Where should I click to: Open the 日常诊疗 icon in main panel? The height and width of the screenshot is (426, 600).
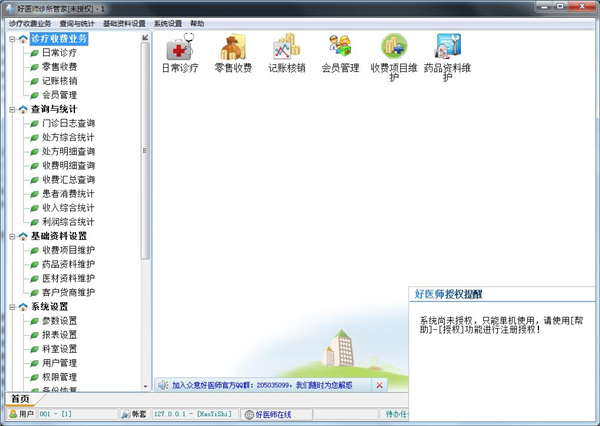coord(180,47)
